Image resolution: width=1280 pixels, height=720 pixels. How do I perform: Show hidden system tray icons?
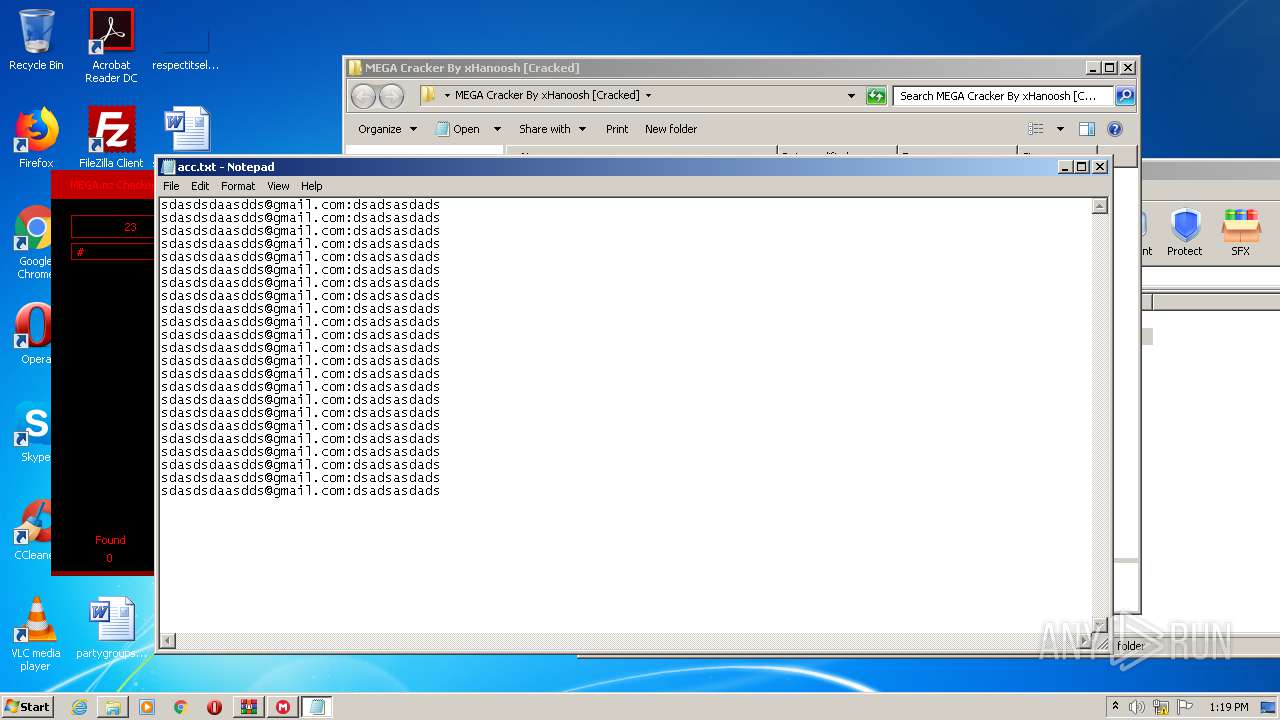pos(1115,707)
